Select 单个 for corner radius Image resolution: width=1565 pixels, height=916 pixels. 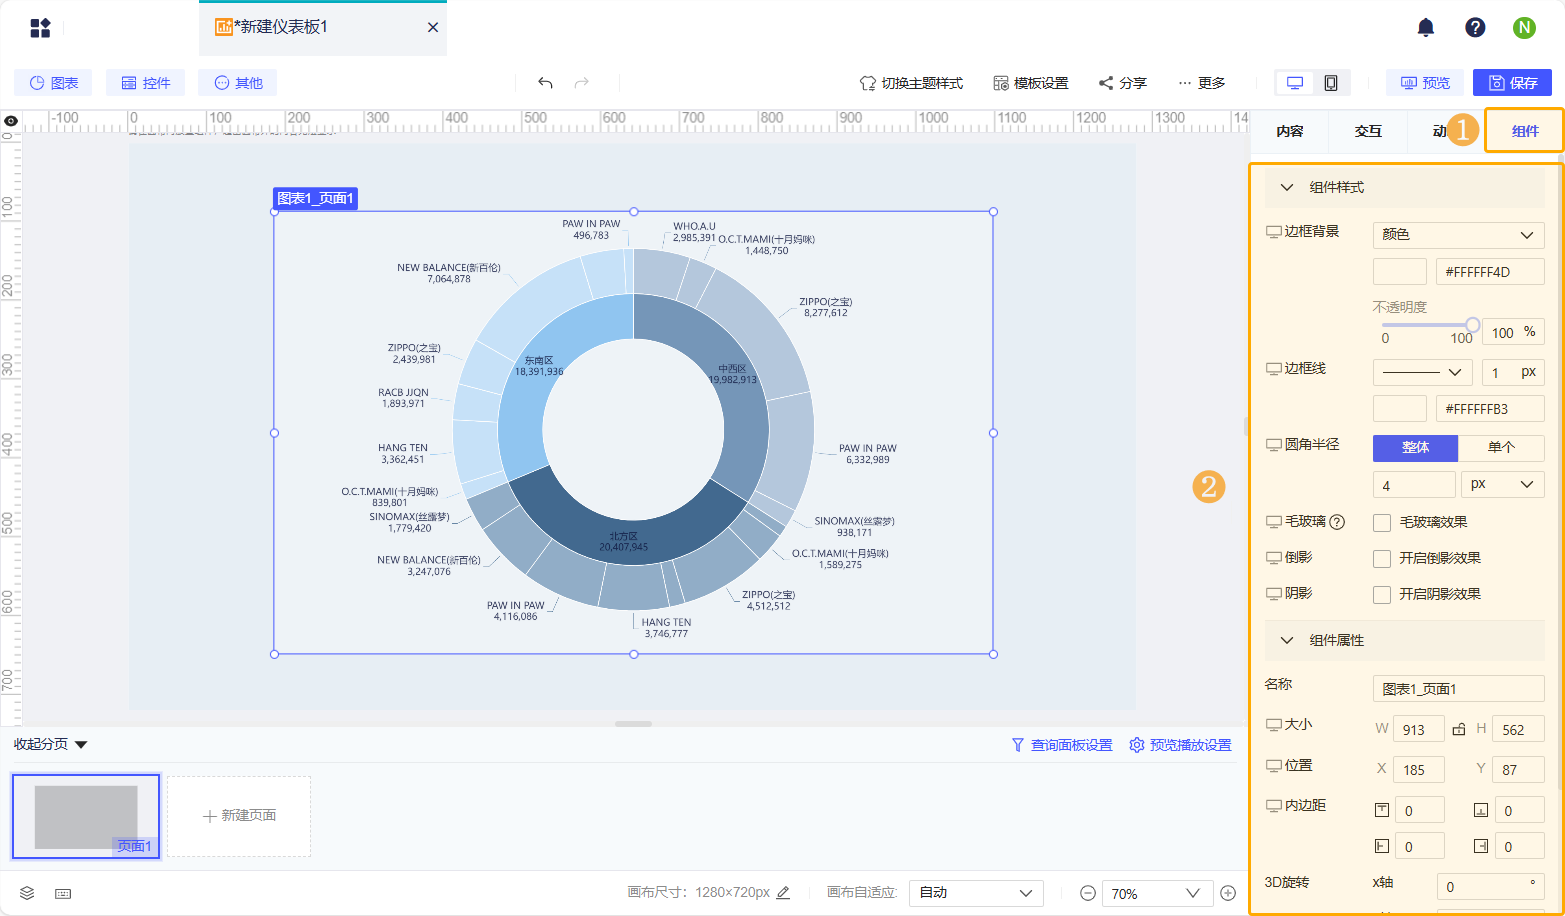click(x=1501, y=447)
